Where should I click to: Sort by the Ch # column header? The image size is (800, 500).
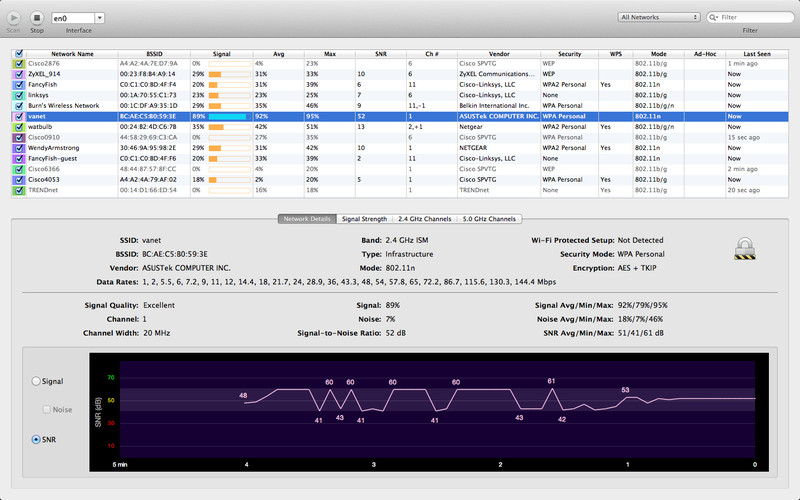click(x=432, y=54)
